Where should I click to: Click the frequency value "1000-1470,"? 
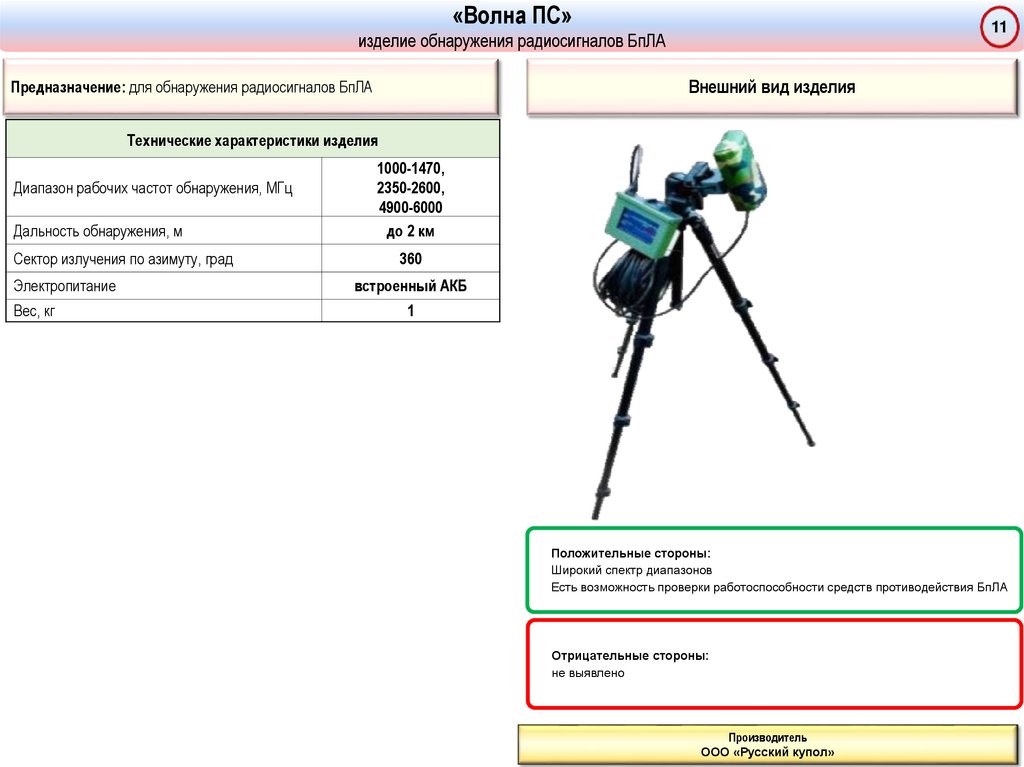pos(410,169)
